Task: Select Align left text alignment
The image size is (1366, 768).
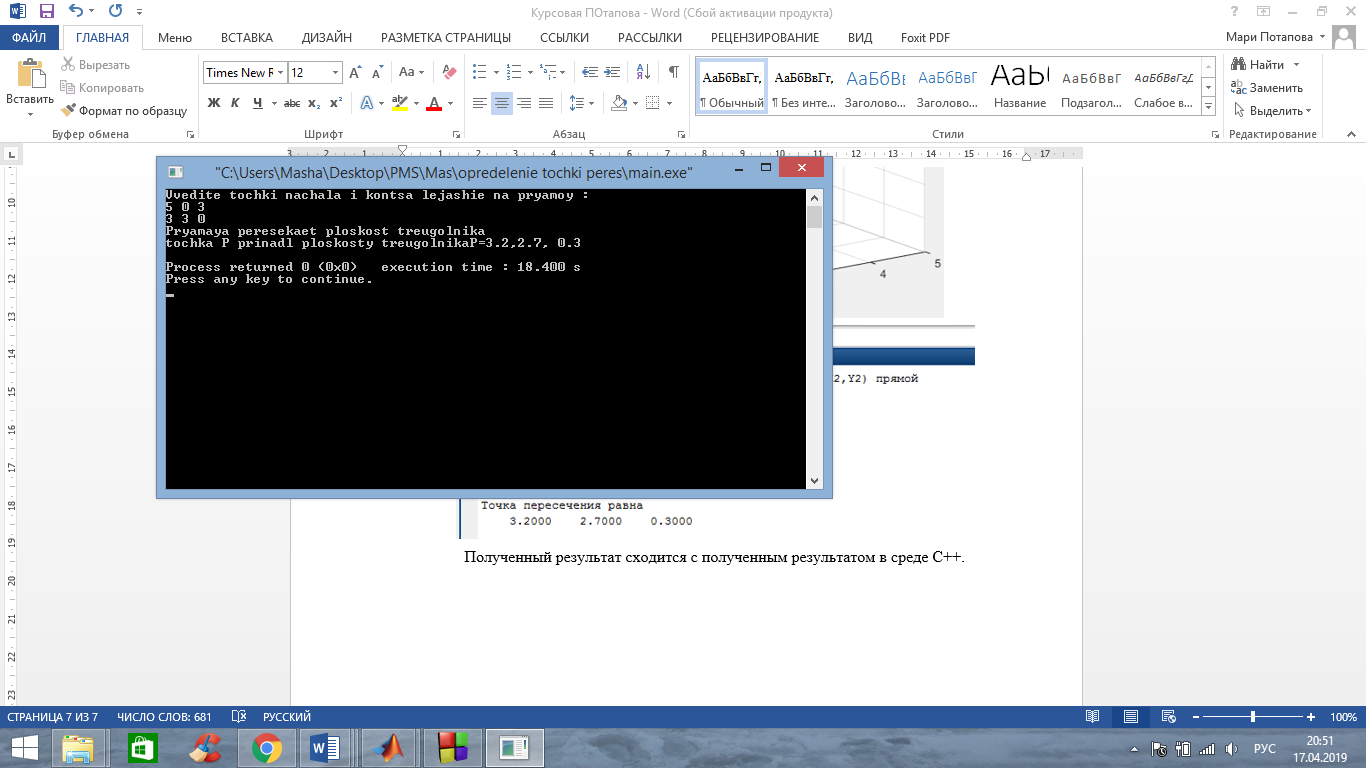Action: click(480, 103)
